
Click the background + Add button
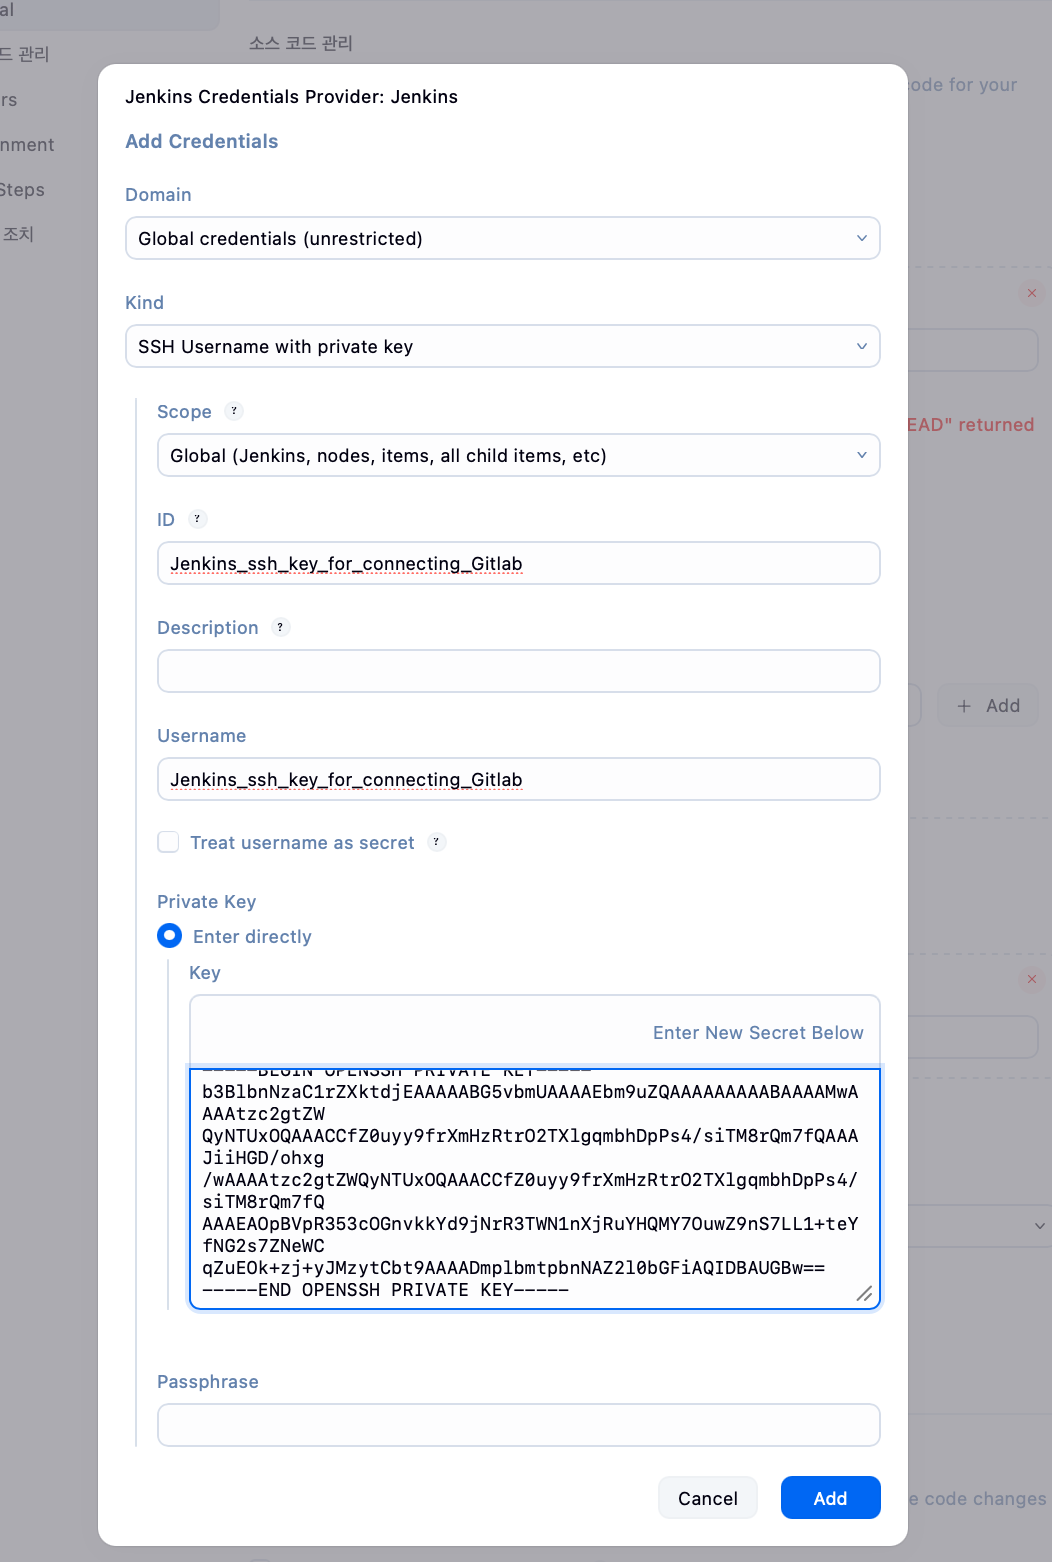point(987,706)
